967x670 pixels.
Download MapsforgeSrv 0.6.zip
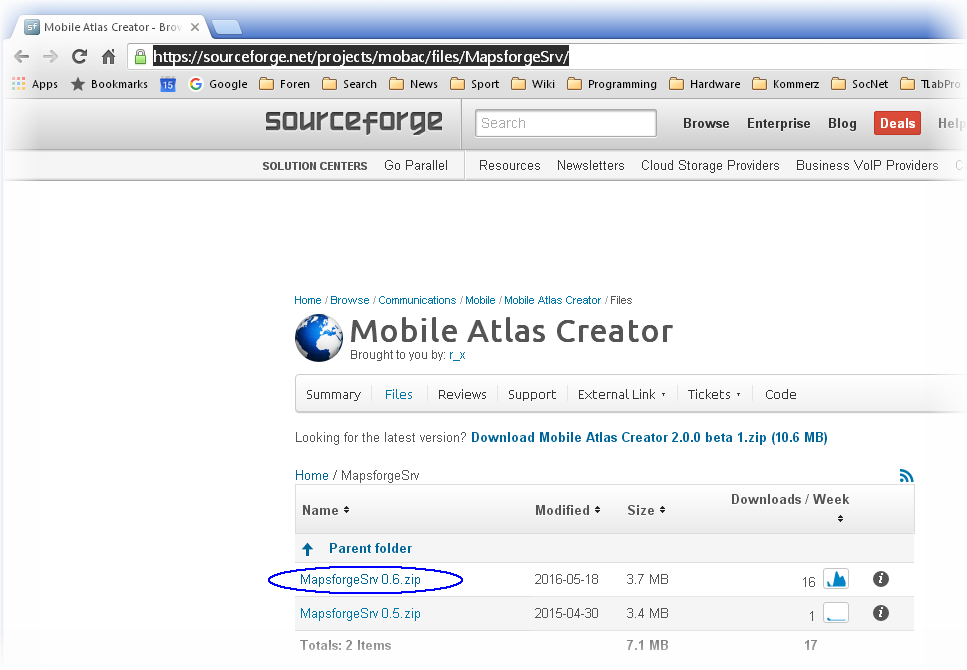point(360,580)
